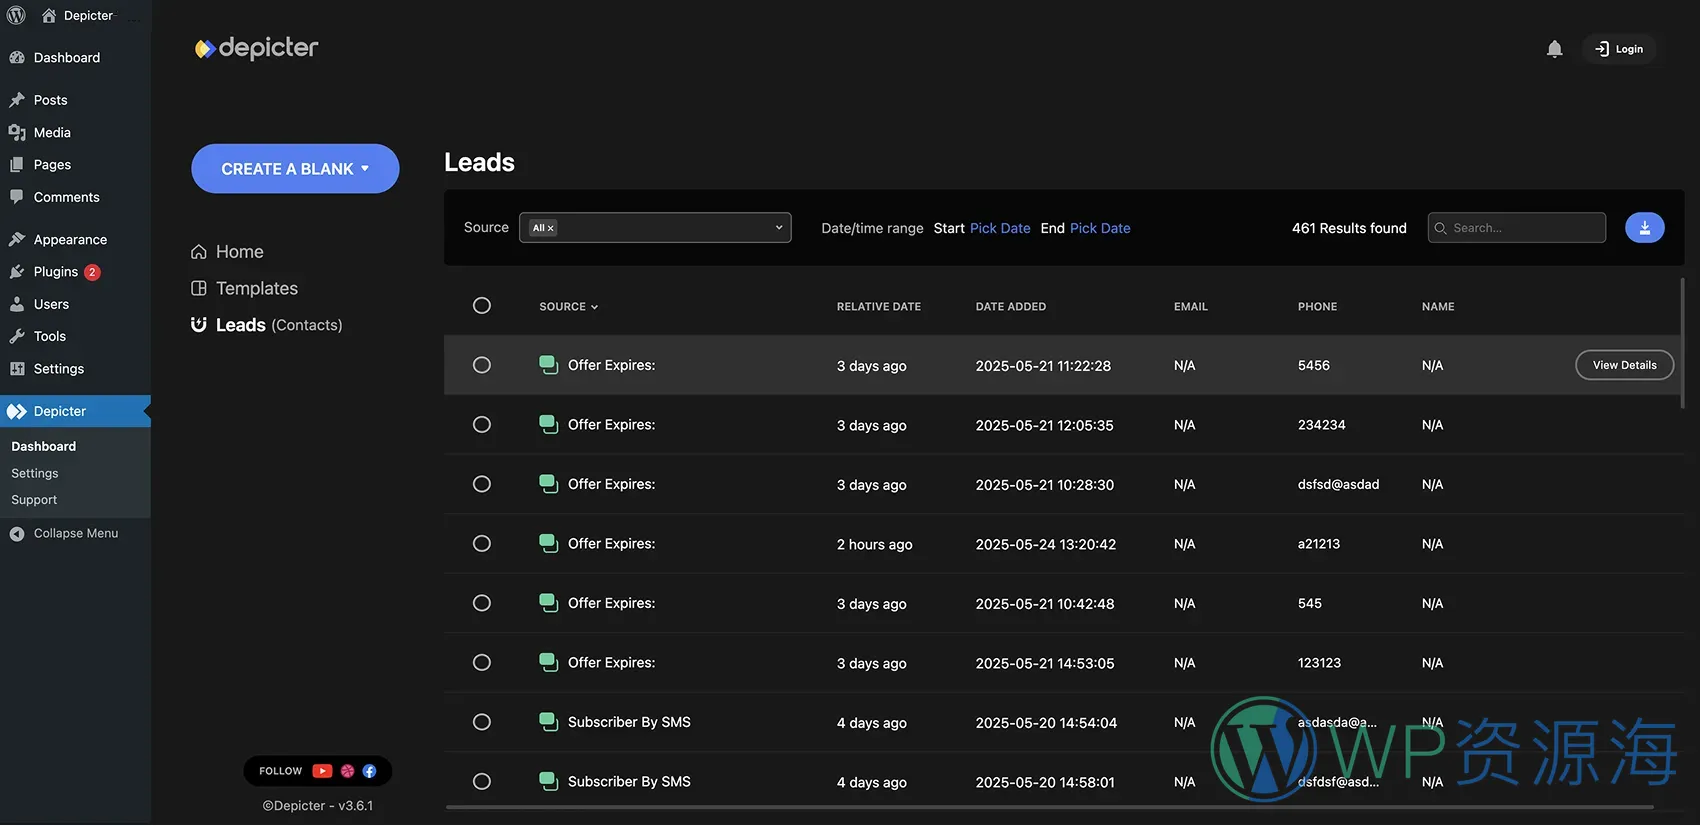Click the Dashboard gauge icon
The width and height of the screenshot is (1700, 826).
tap(17, 58)
